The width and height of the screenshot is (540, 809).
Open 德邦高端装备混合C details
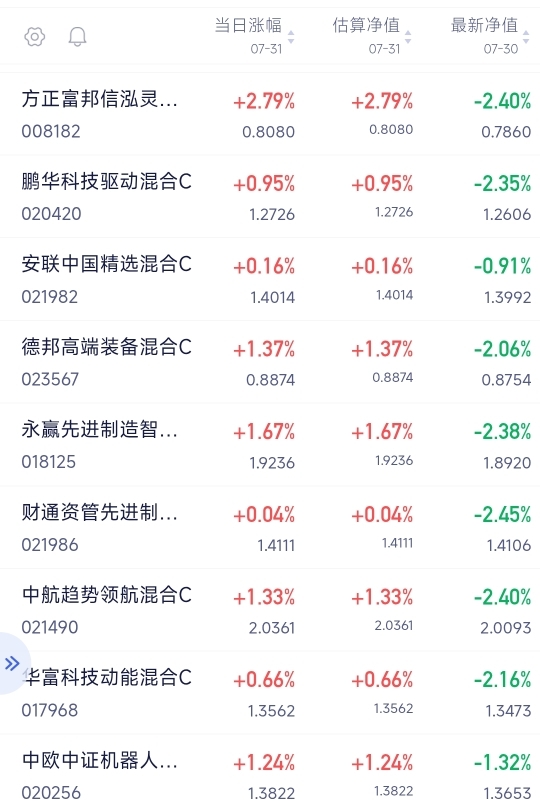pyautogui.click(x=270, y=362)
